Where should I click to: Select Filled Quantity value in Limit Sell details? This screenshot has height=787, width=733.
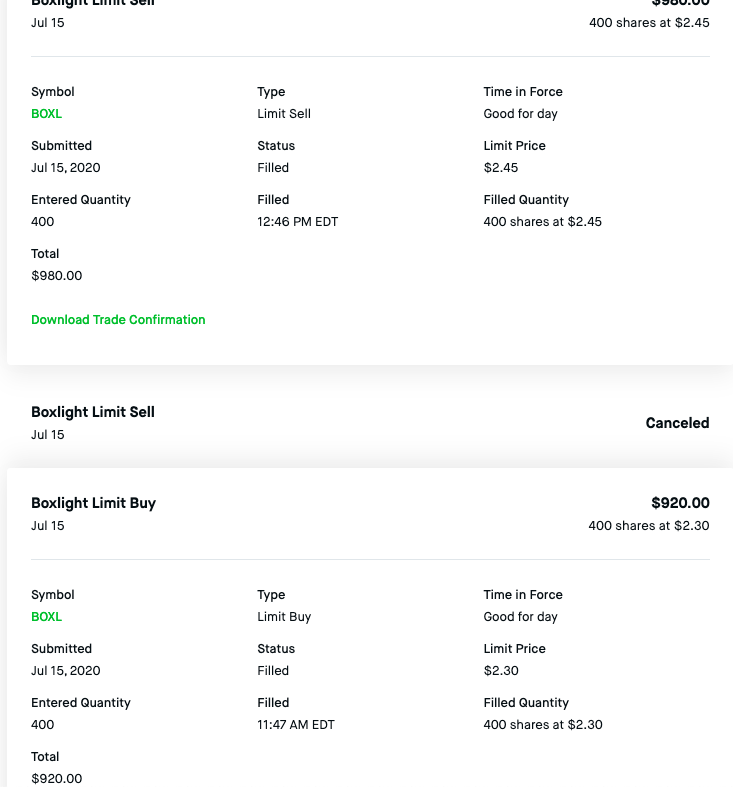click(542, 222)
